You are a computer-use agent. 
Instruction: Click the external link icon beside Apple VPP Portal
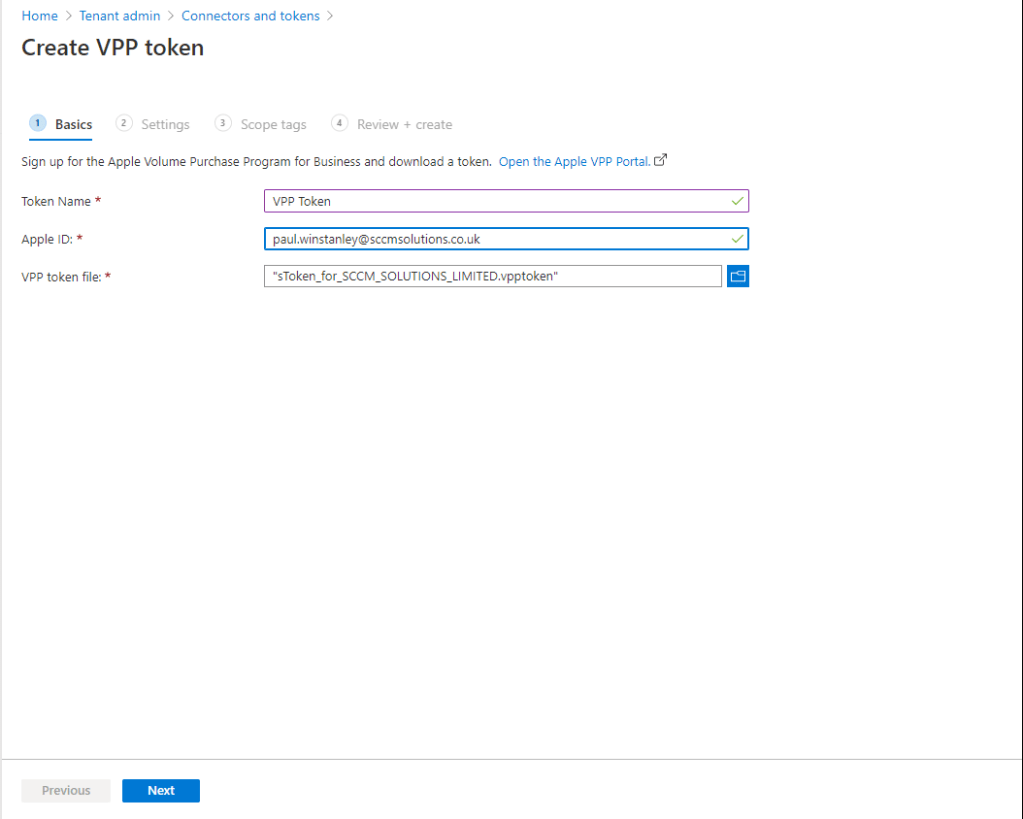660,160
